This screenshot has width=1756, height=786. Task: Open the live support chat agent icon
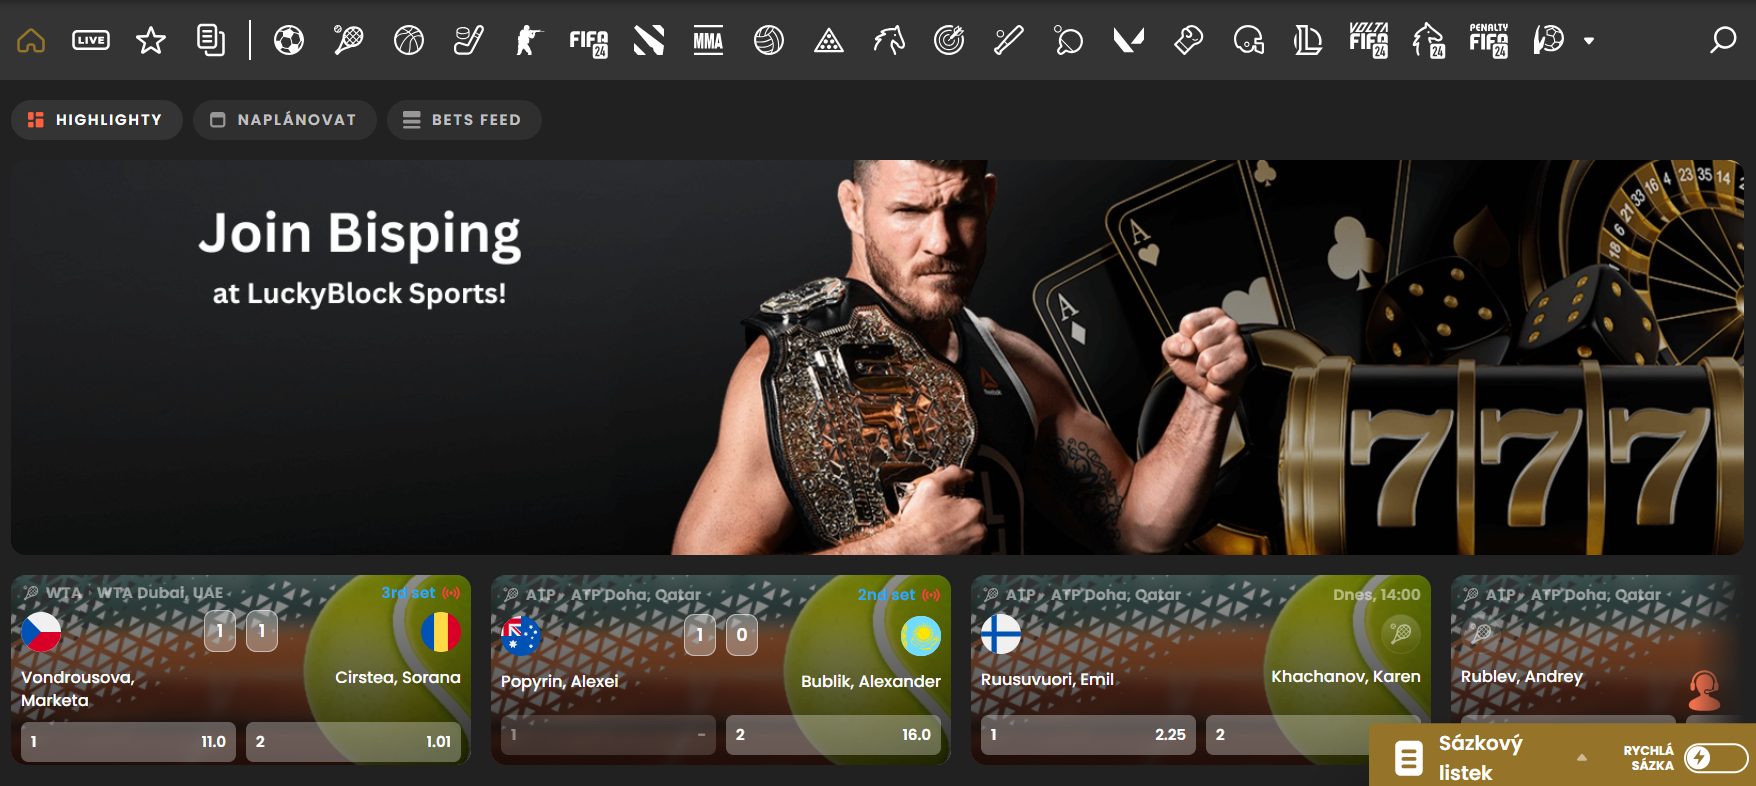click(x=1705, y=691)
